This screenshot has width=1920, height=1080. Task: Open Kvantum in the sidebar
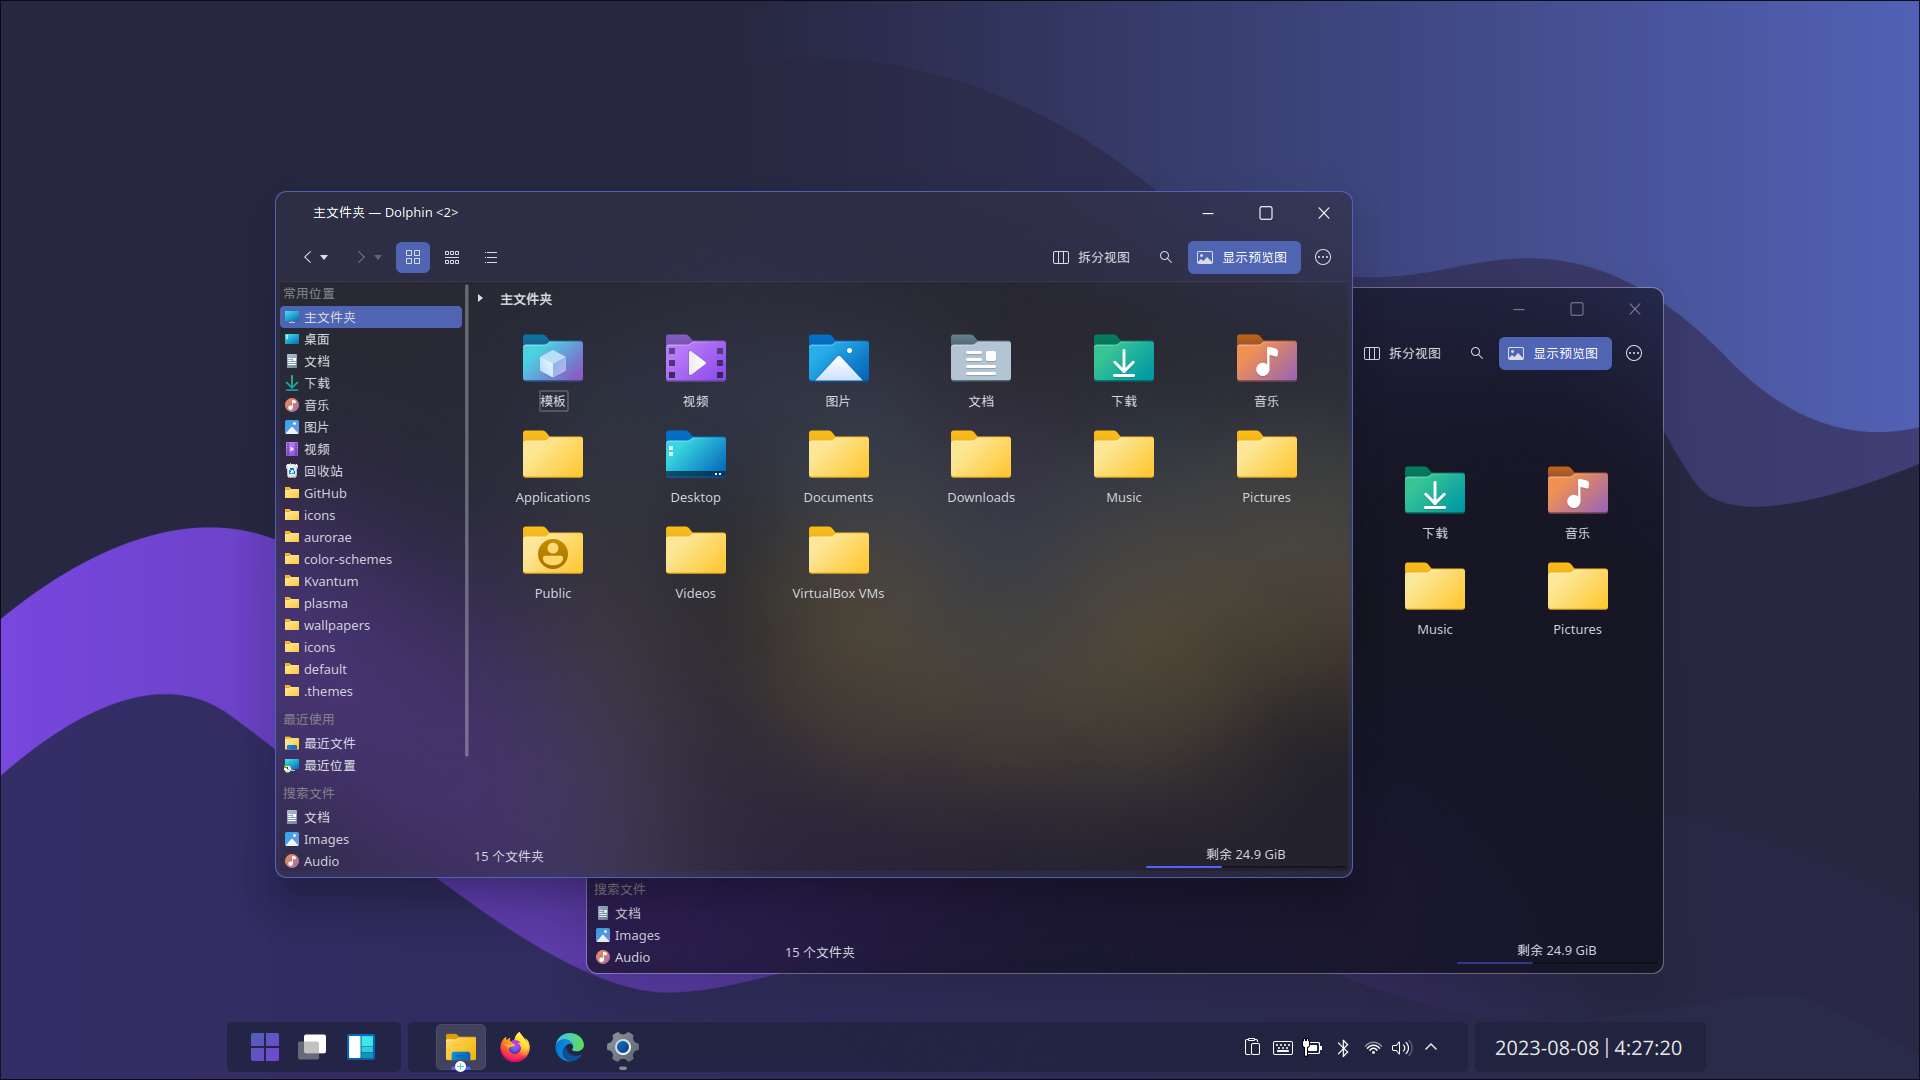[x=371, y=581]
